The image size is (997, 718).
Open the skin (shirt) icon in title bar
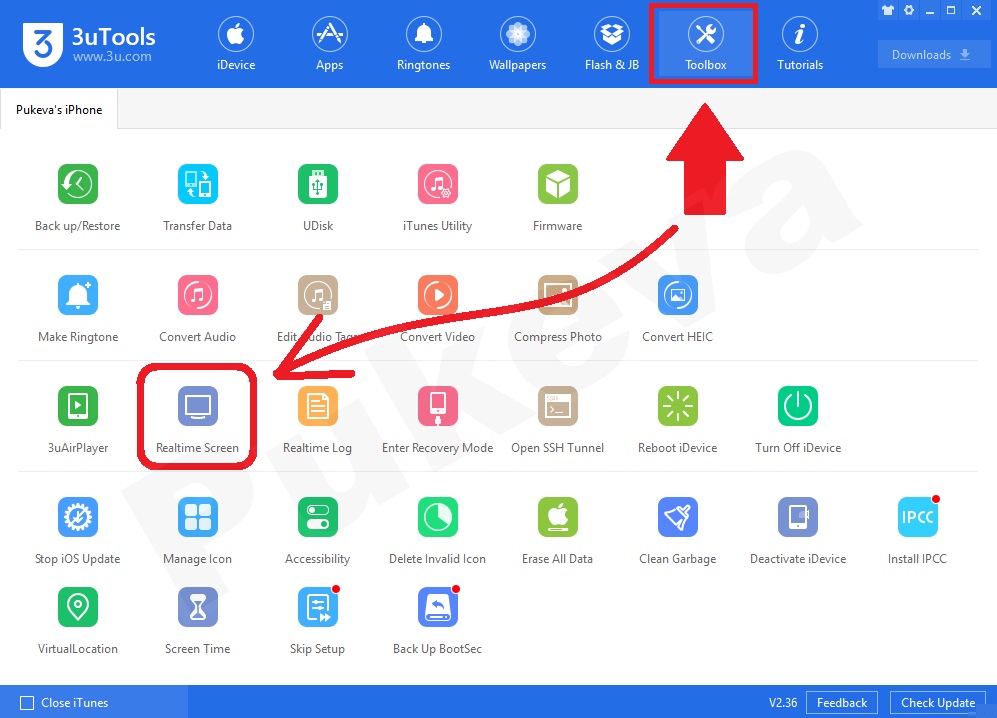click(888, 10)
